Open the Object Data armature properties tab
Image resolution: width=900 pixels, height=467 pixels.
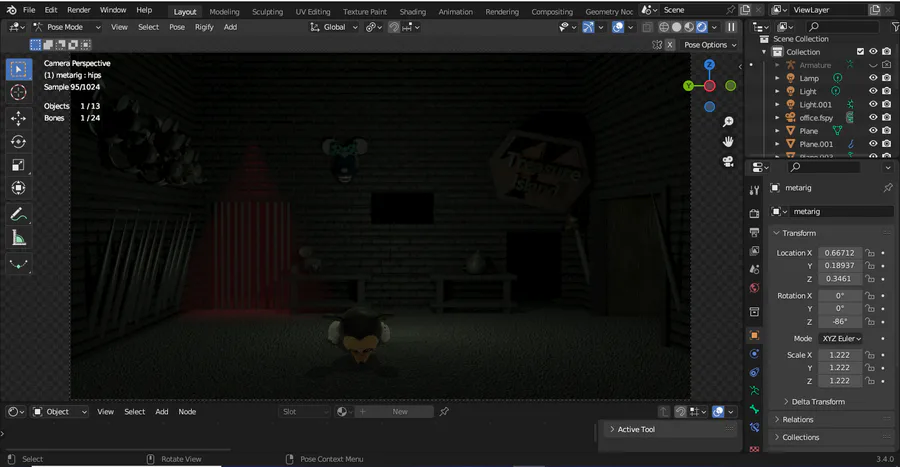pos(754,391)
